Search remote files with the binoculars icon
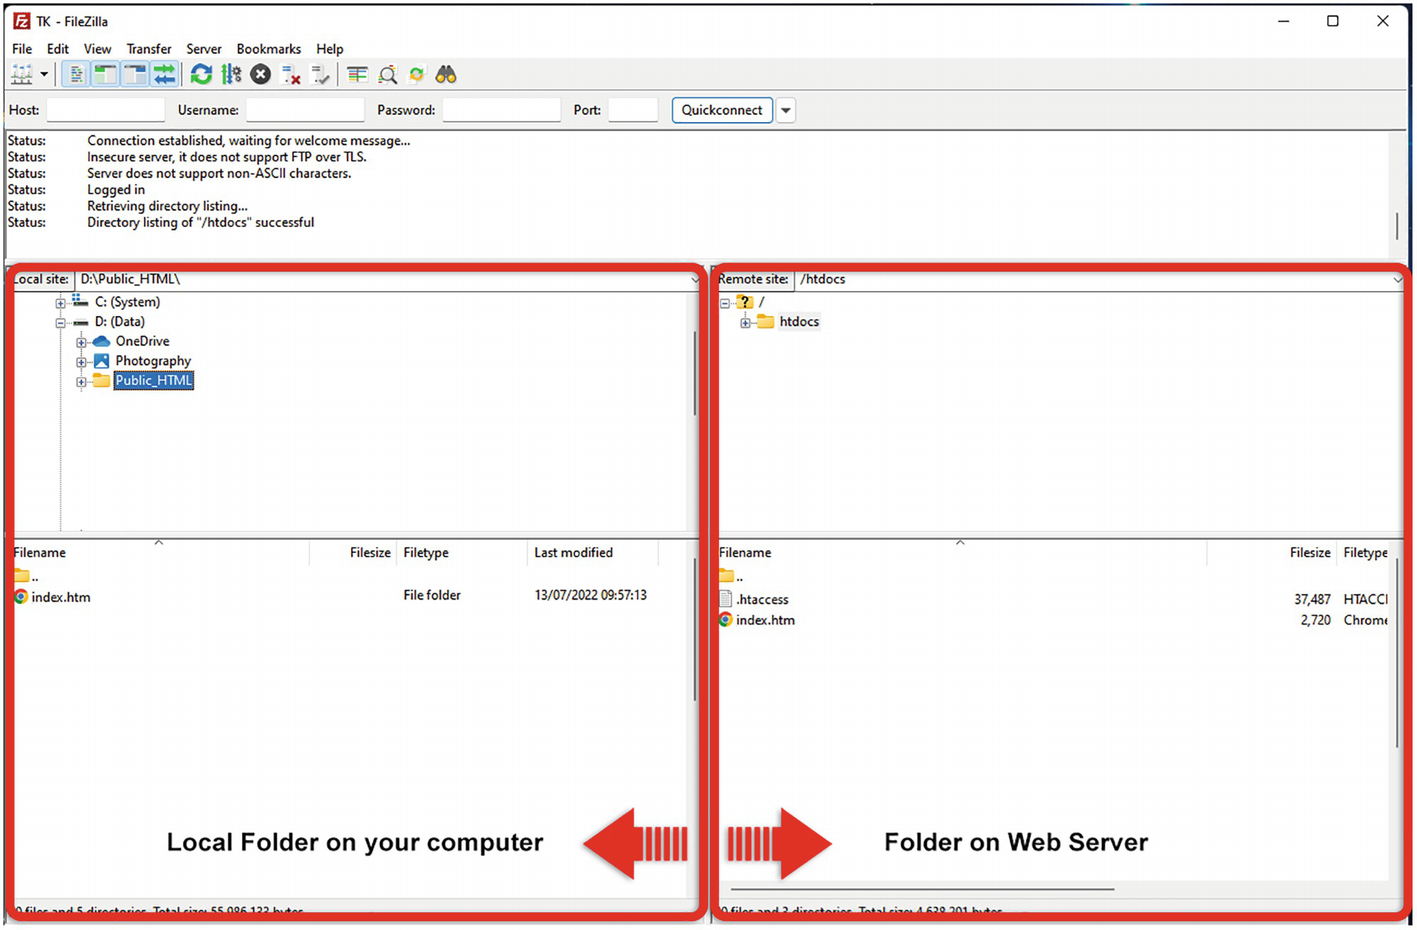The height and width of the screenshot is (930, 1417). (x=446, y=75)
